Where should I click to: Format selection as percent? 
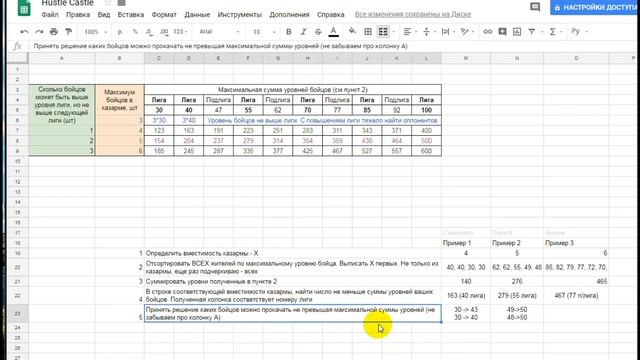(135, 32)
